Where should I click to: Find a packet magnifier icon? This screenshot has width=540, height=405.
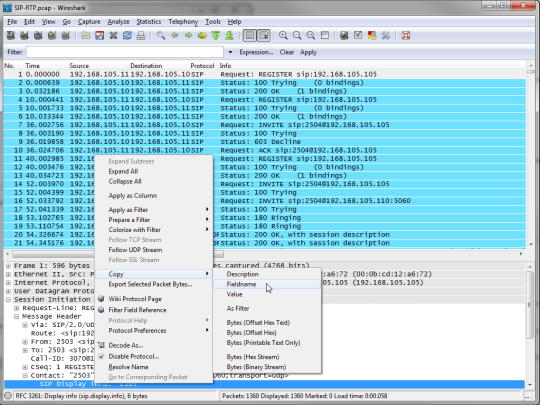point(161,35)
